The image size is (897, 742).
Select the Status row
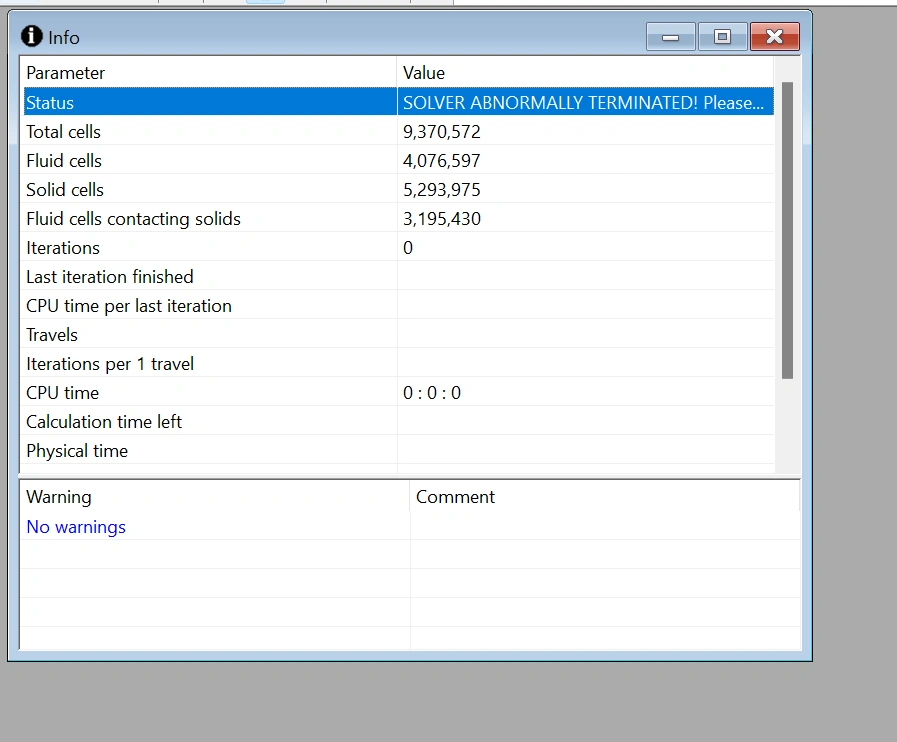(399, 102)
